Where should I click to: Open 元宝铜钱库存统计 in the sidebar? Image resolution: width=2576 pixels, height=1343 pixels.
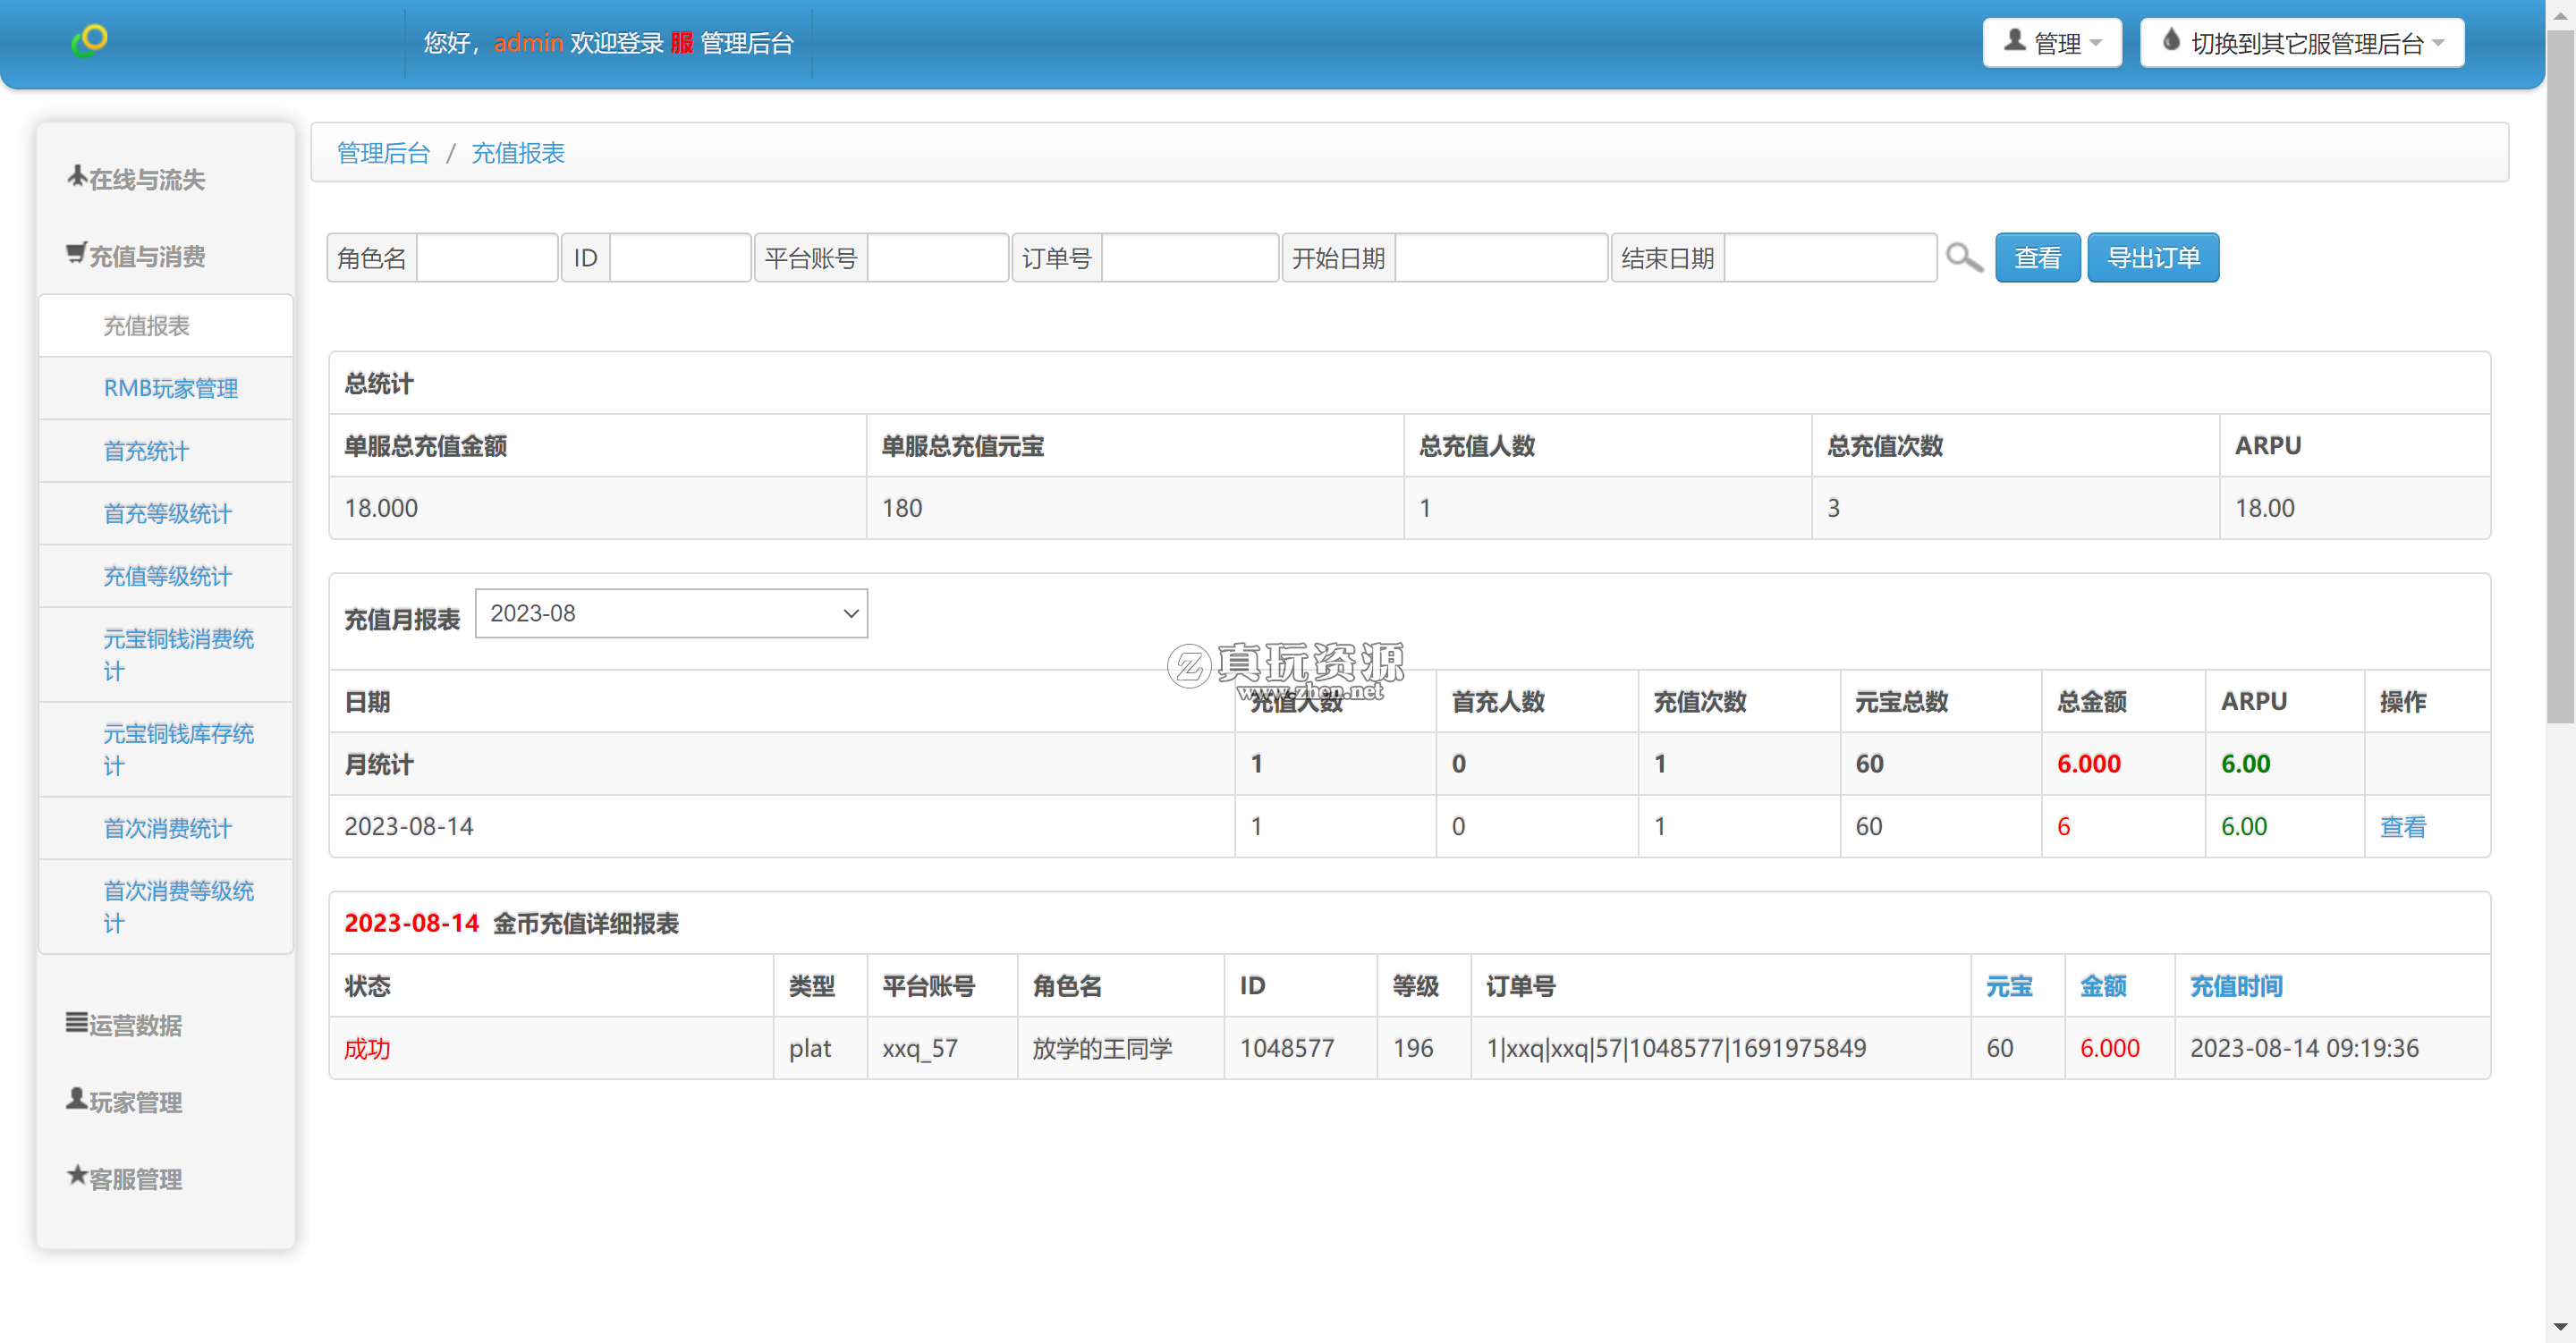pos(166,750)
